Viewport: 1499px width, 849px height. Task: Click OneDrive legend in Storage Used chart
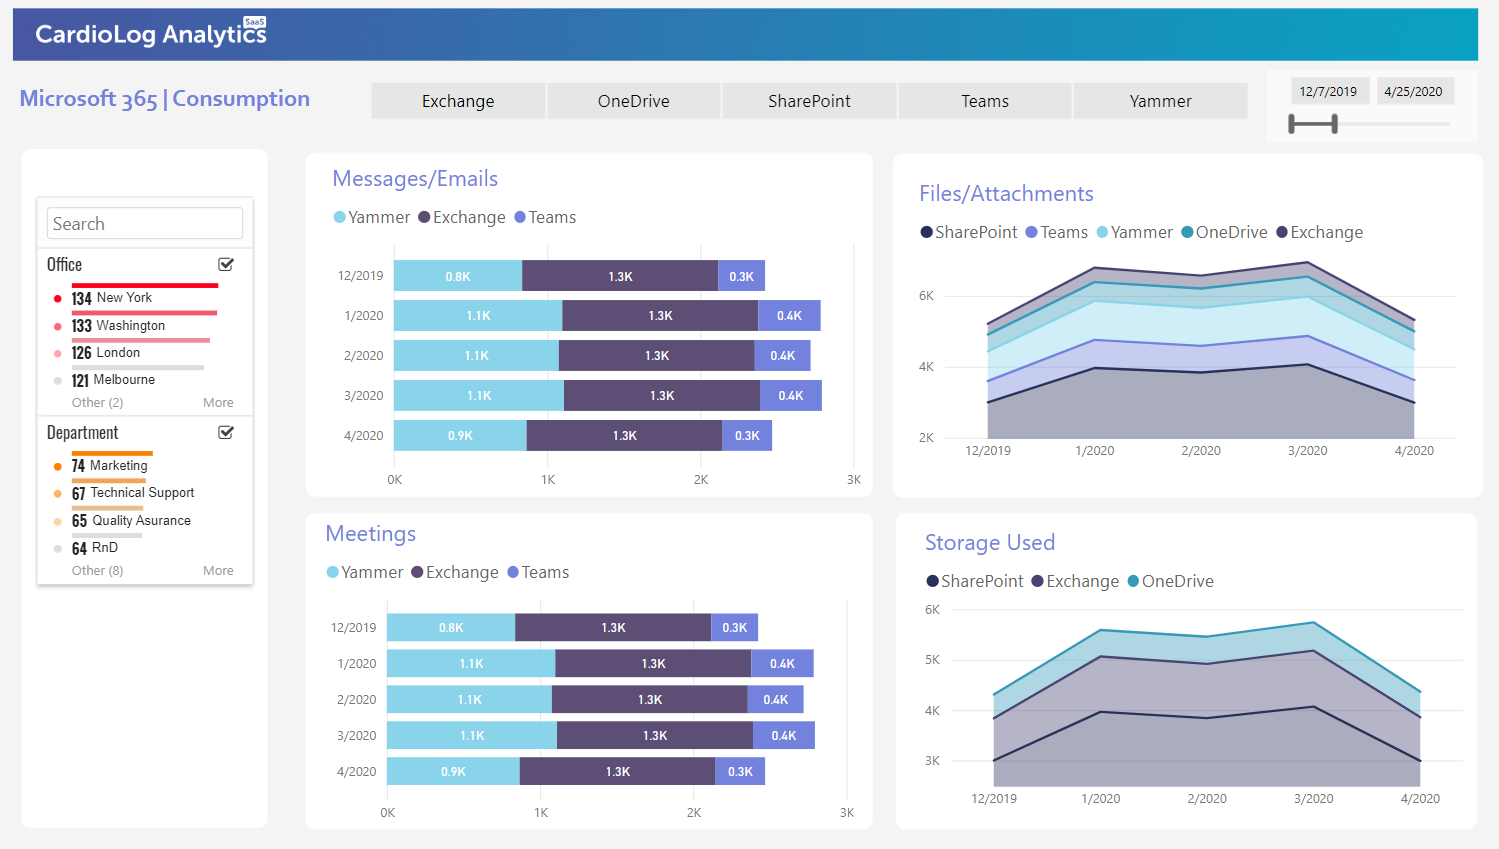(x=1171, y=581)
